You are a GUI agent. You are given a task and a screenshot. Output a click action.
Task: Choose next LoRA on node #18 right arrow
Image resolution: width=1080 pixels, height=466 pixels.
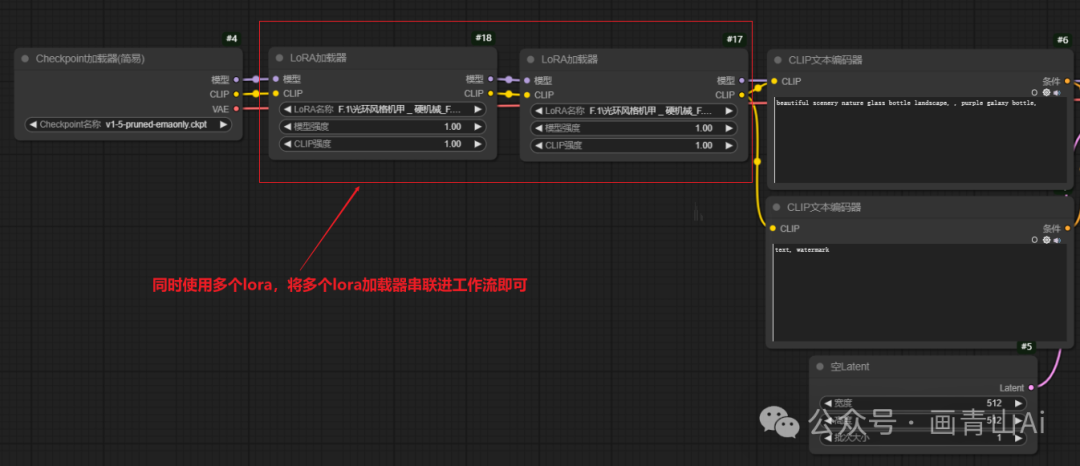point(477,109)
